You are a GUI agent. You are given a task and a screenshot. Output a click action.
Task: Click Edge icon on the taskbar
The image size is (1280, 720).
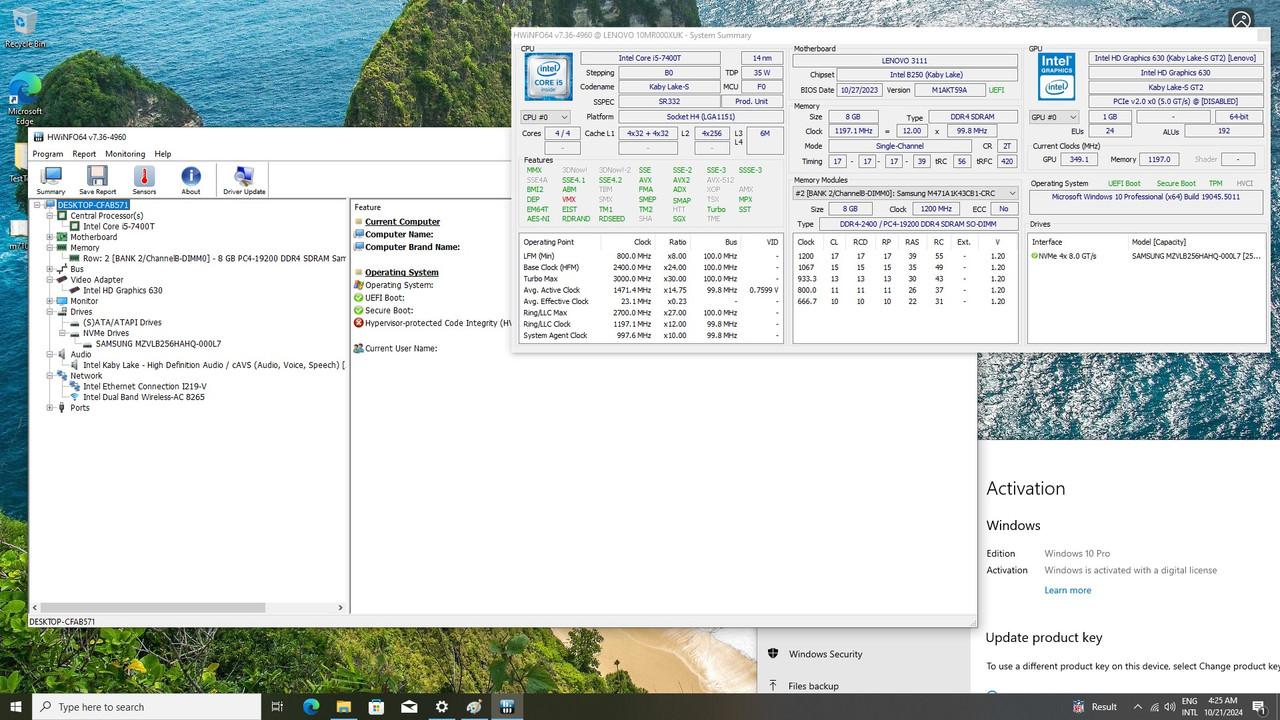[311, 706]
